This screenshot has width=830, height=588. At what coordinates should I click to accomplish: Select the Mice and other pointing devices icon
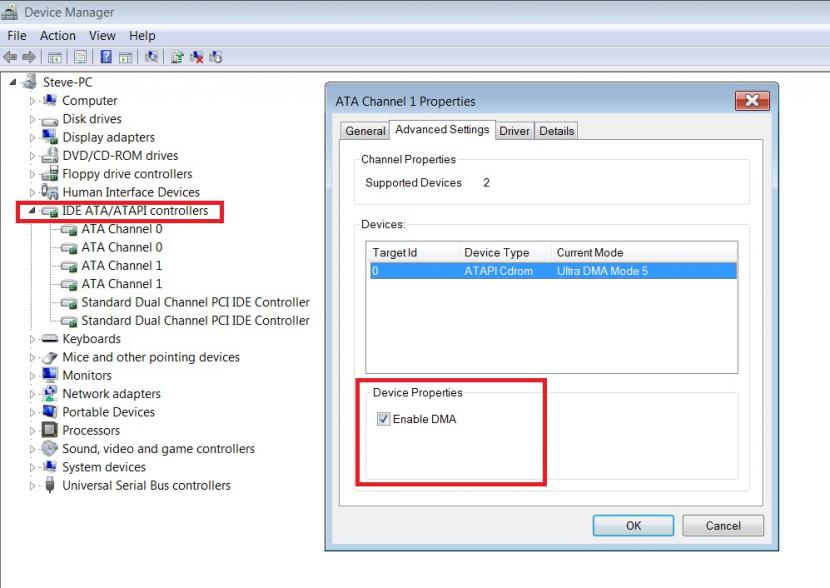pyautogui.click(x=50, y=357)
